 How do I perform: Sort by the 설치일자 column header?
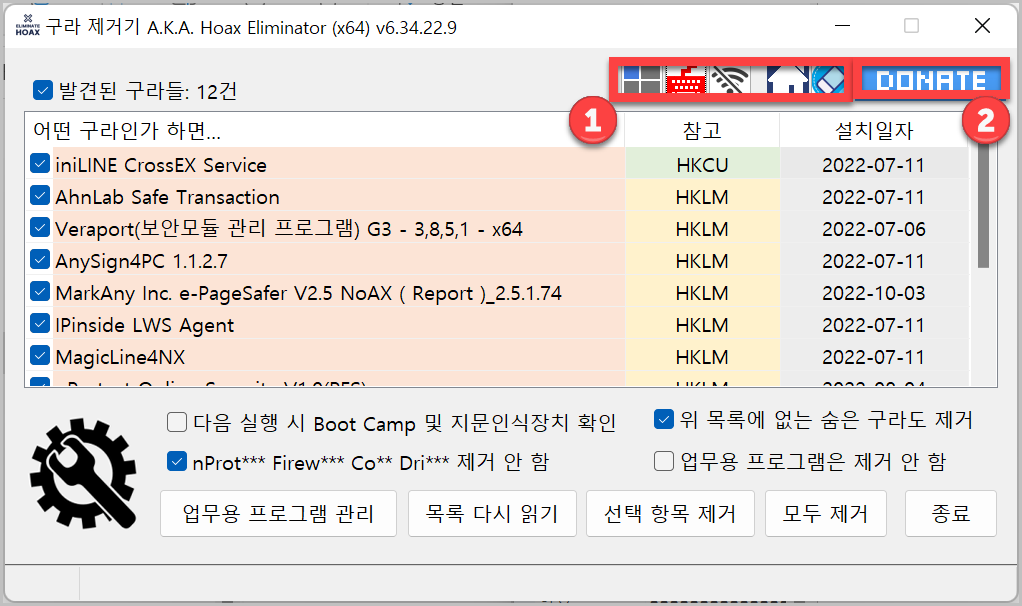point(873,130)
